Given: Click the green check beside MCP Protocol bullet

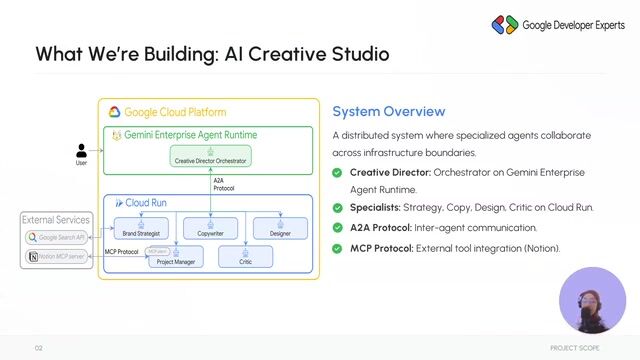Looking at the screenshot, I should (x=337, y=248).
